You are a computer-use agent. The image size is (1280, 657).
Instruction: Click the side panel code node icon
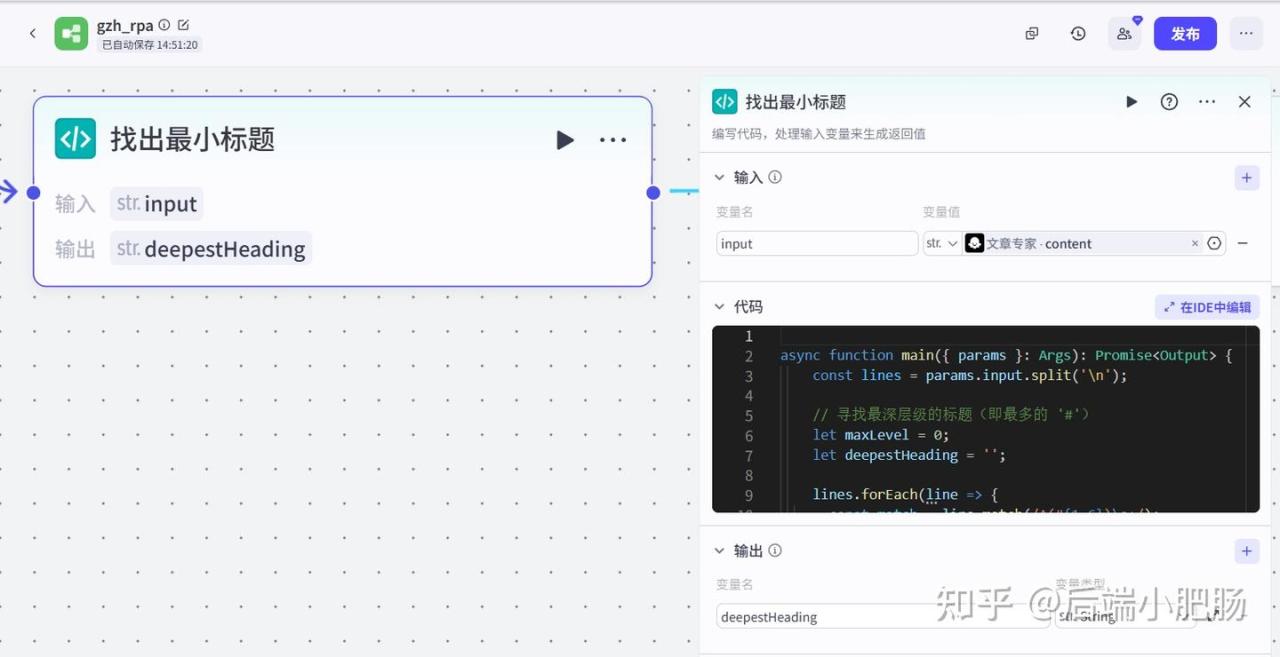[x=725, y=102]
